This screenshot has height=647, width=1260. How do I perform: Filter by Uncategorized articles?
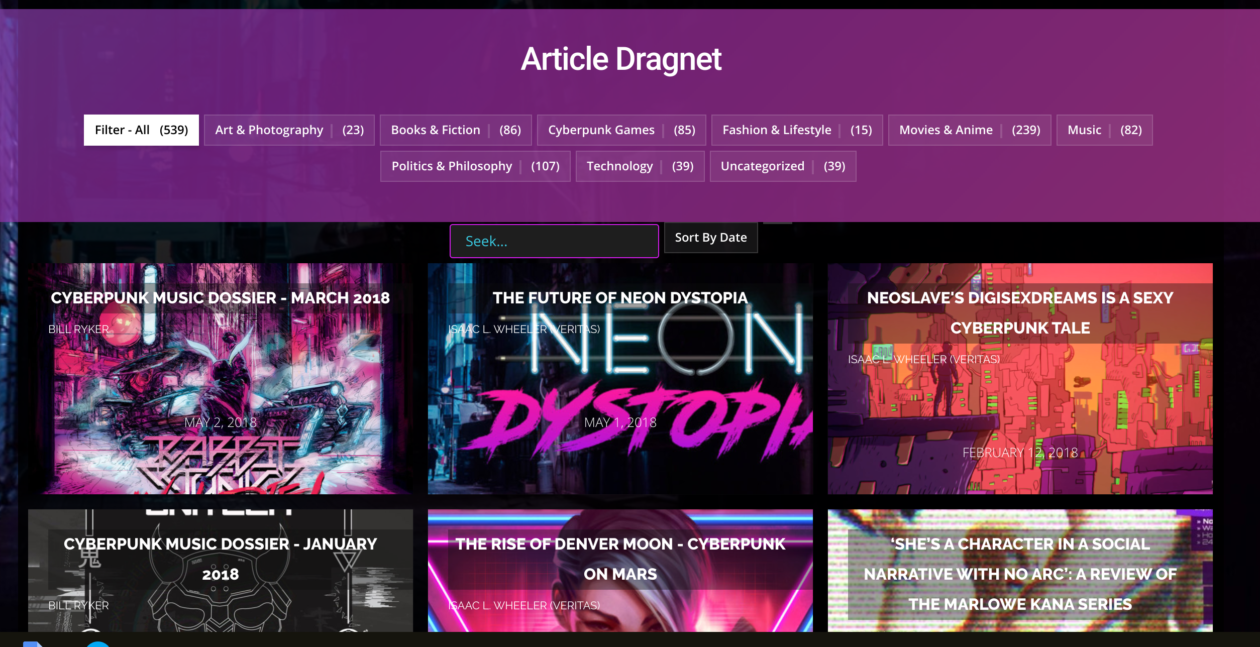pyautogui.click(x=783, y=166)
